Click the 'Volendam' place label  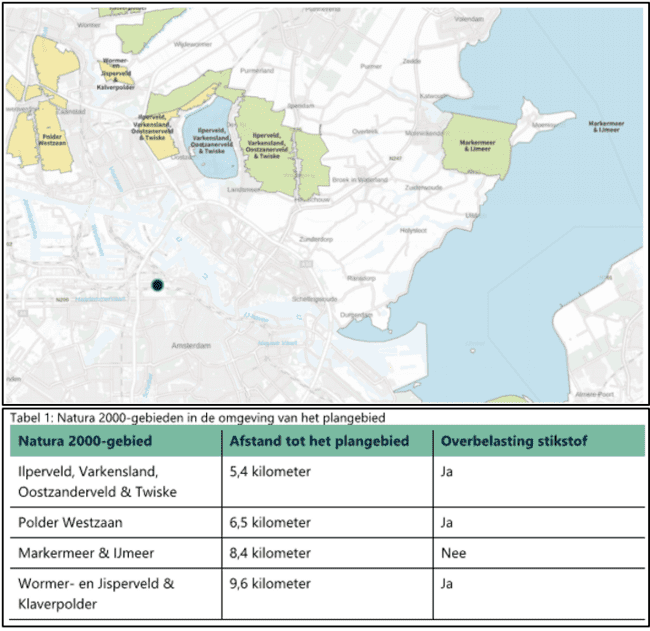click(x=469, y=19)
